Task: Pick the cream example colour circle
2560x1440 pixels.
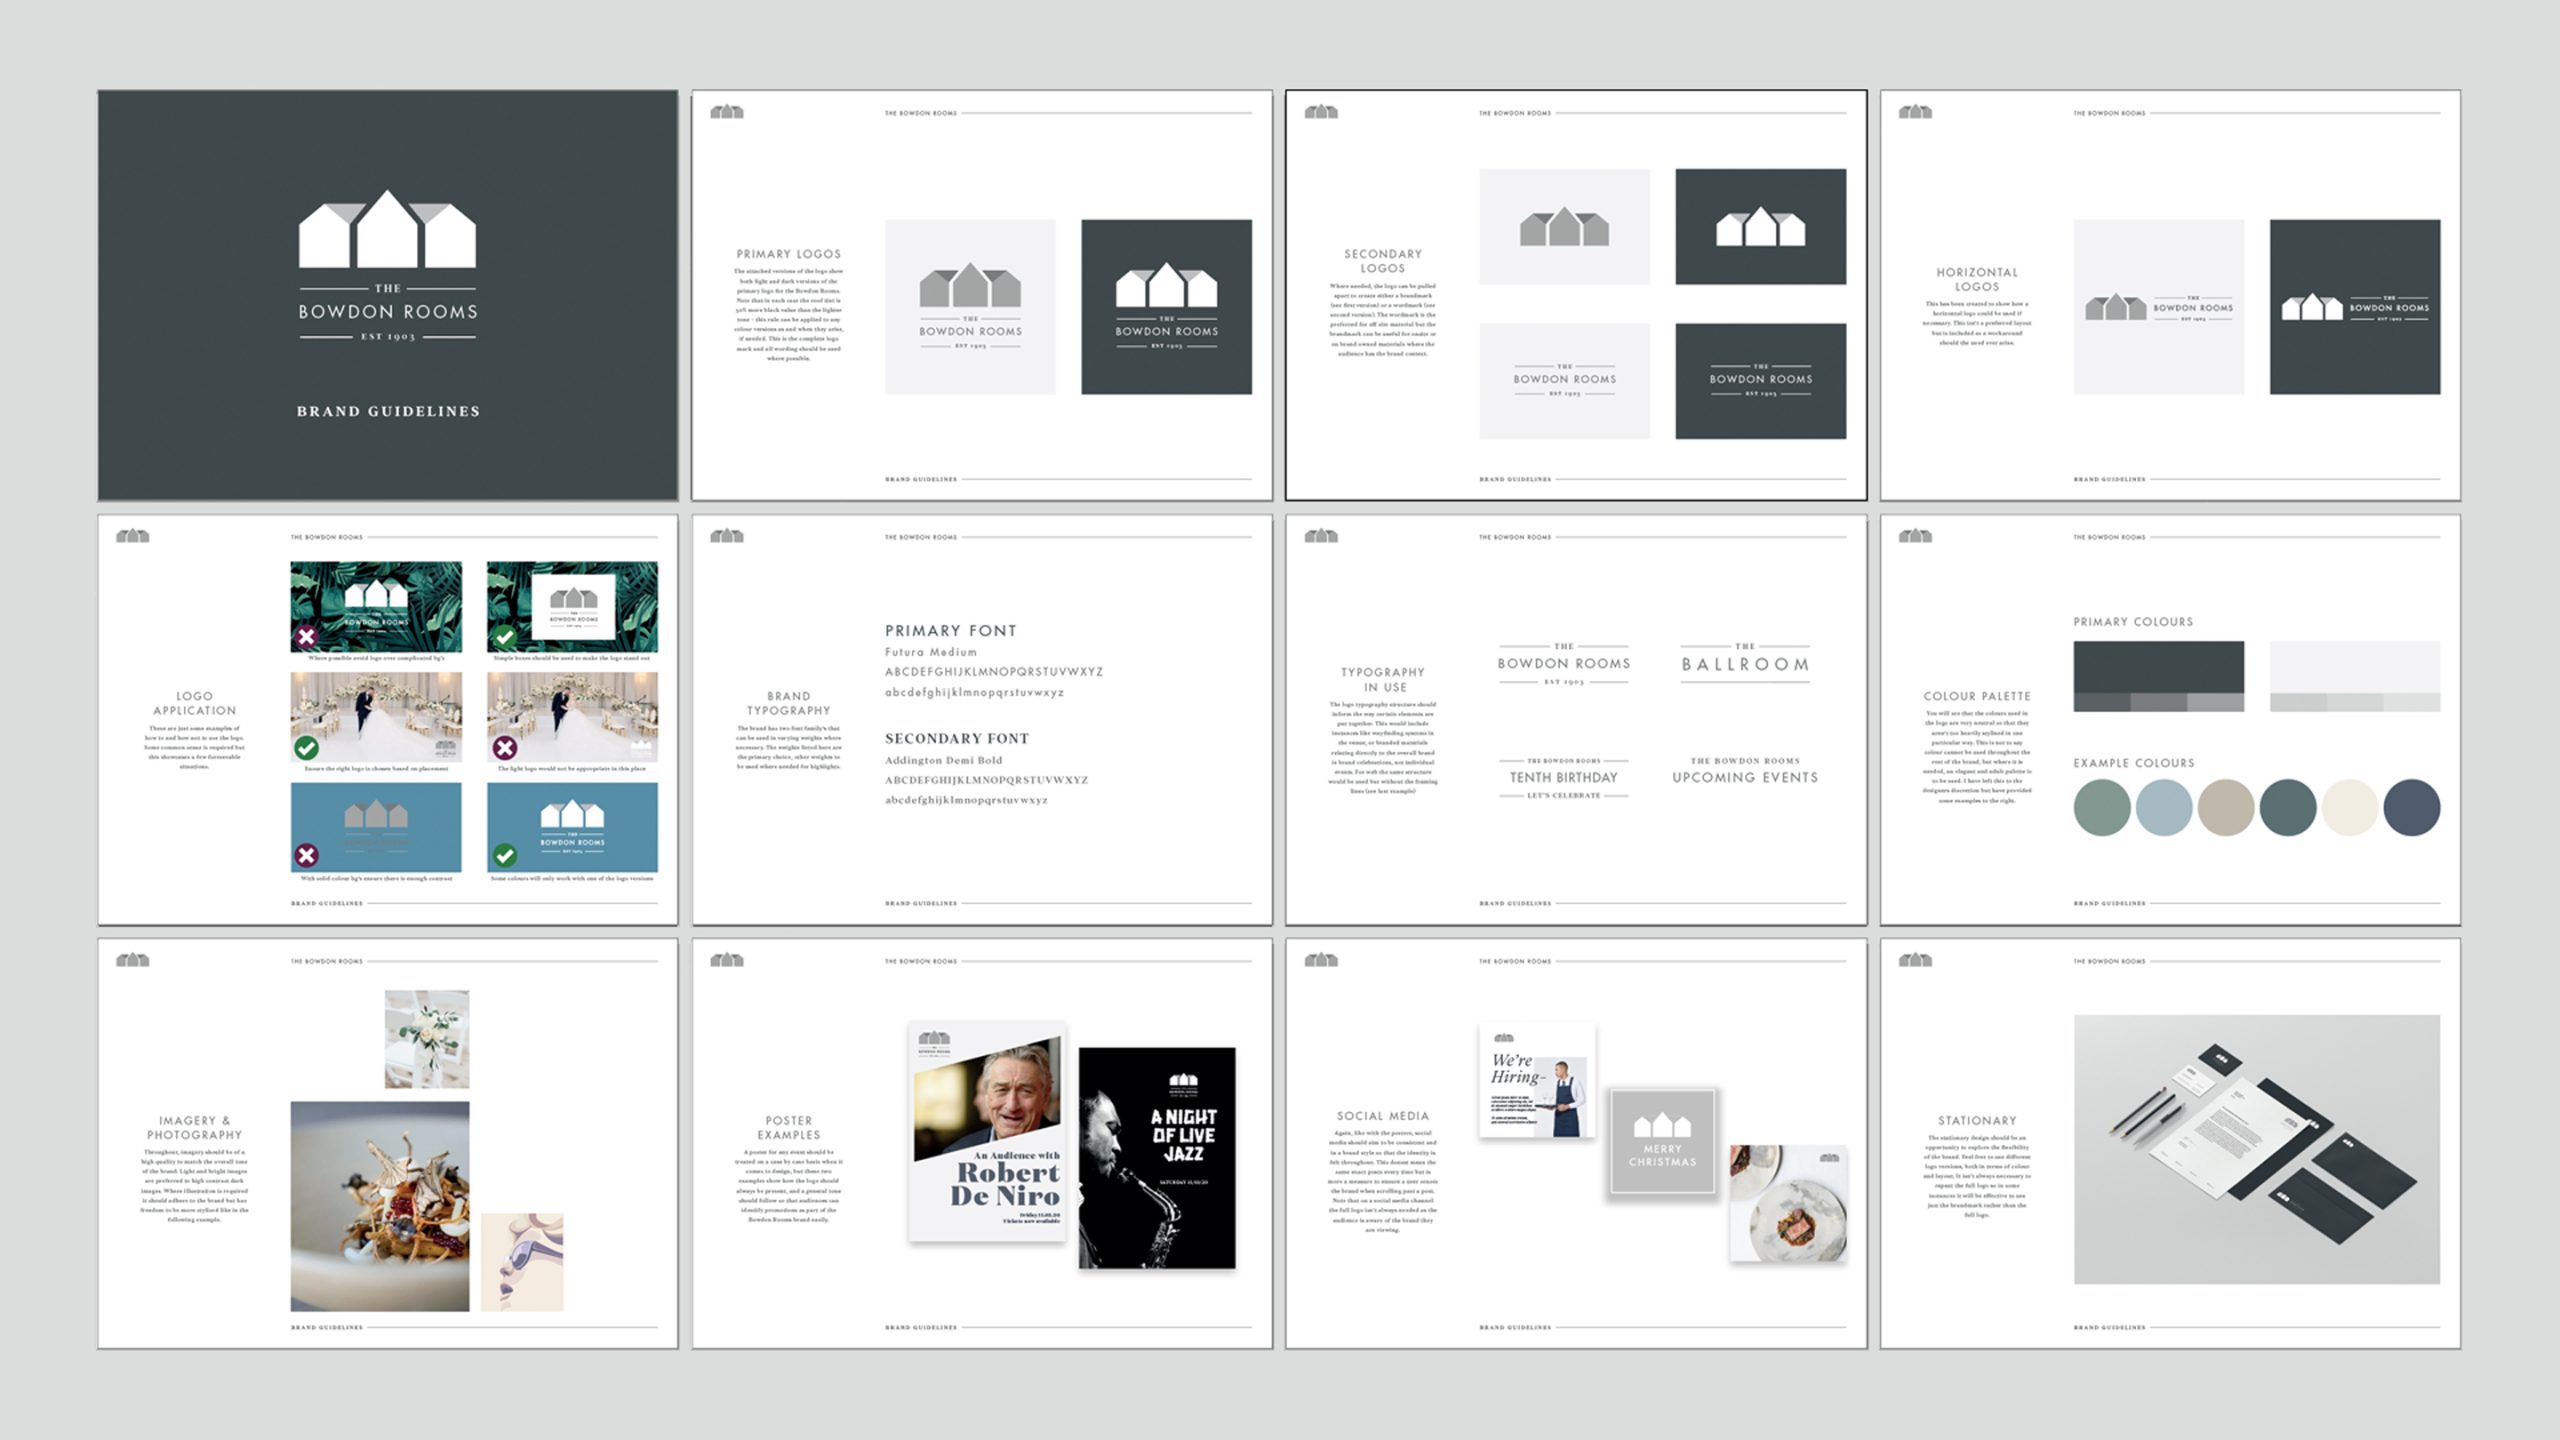Action: [2350, 807]
